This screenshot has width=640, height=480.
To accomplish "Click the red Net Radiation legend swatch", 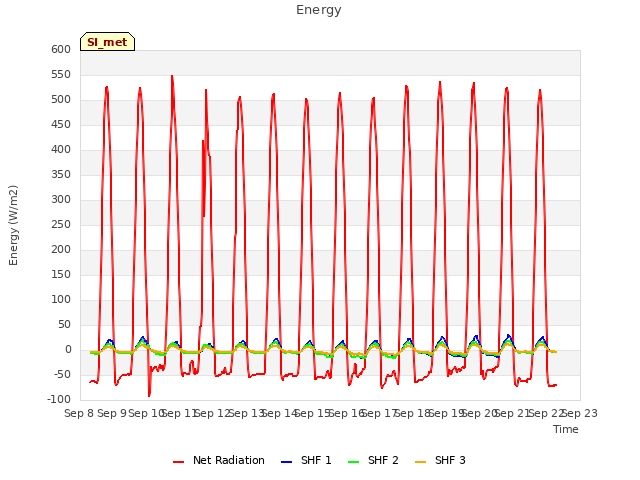I will tap(178, 462).
